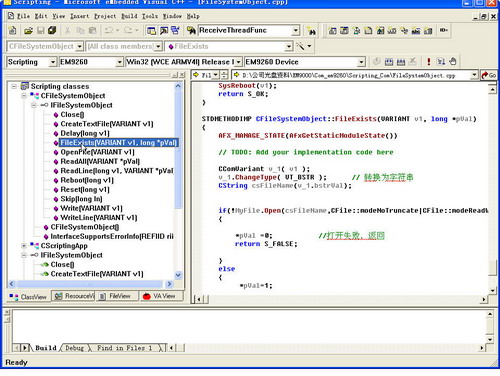Click the WizardBar magic wand action icon

300,46
